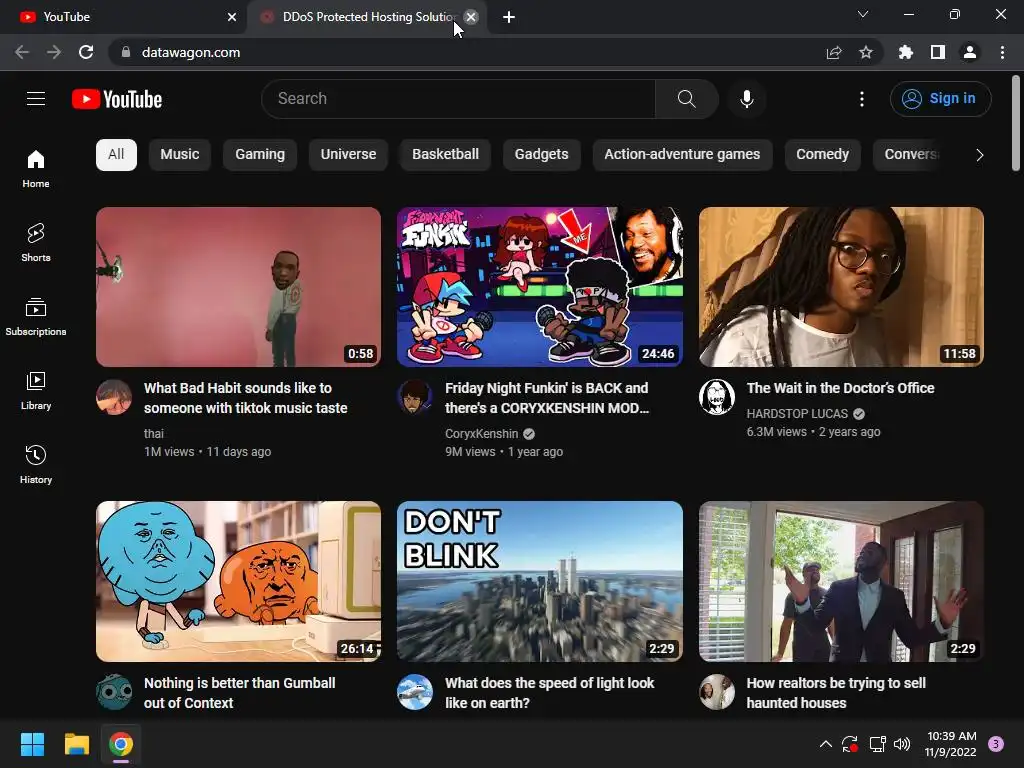This screenshot has height=768, width=1024.
Task: Click the magnifier search button
Action: pyautogui.click(x=686, y=99)
